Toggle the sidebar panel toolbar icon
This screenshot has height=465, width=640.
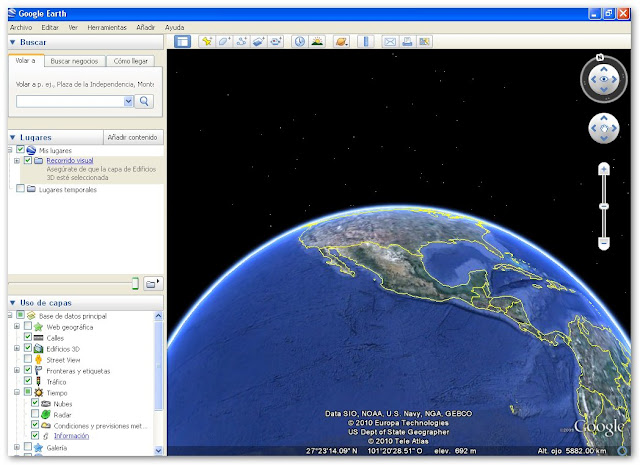coord(182,42)
